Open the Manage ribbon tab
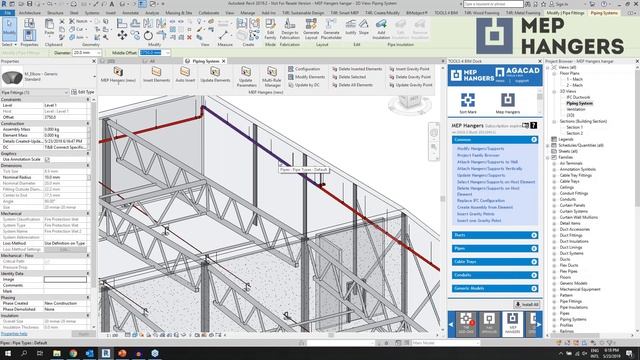Image resolution: width=640 pixels, height=360 pixels. click(x=247, y=13)
